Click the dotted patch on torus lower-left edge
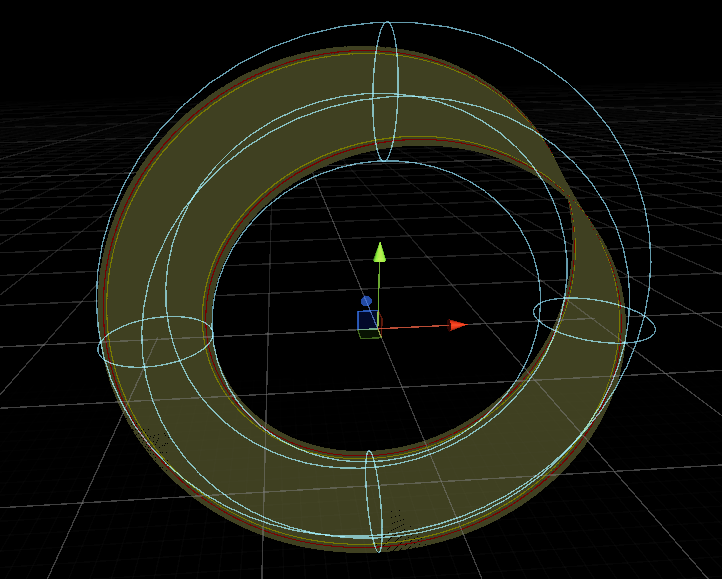Viewport: 722px width, 579px height. pos(155,440)
